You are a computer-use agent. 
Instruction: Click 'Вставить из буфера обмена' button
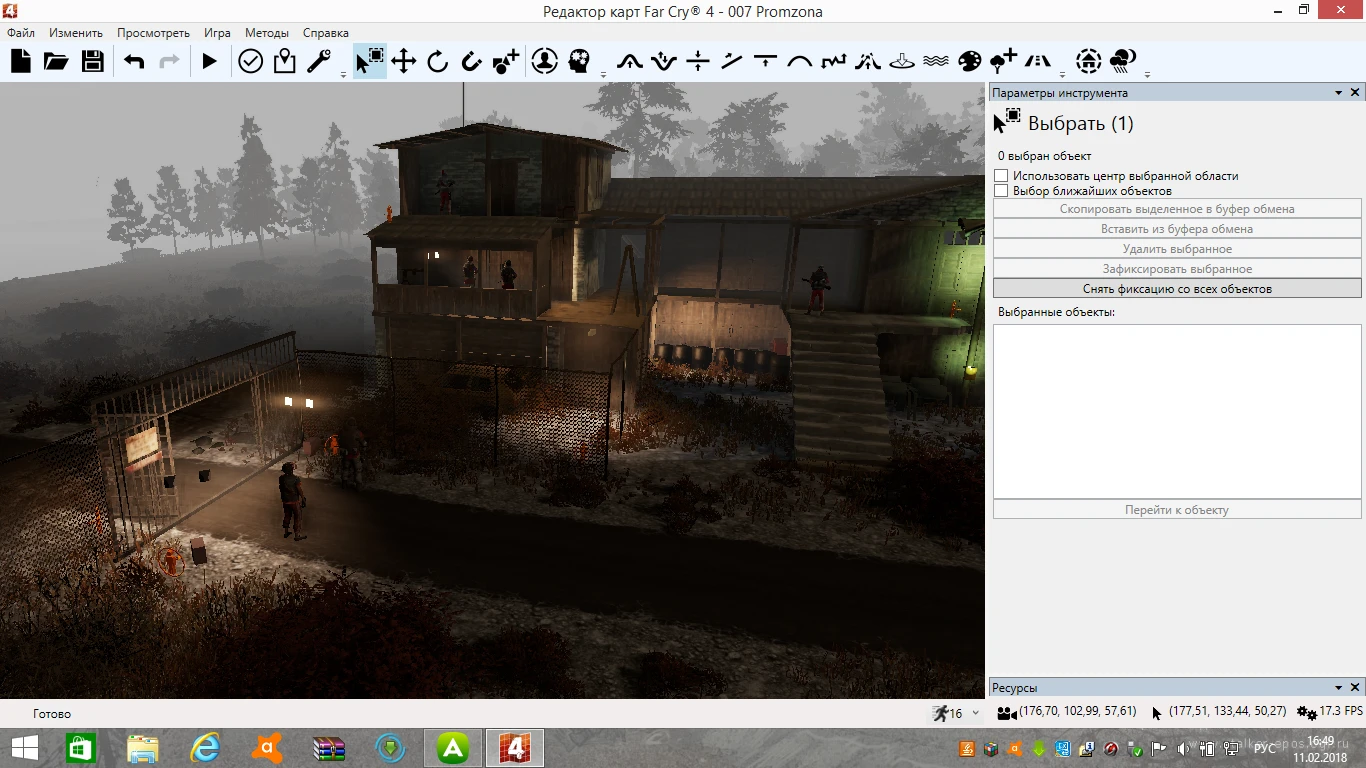(x=1177, y=229)
